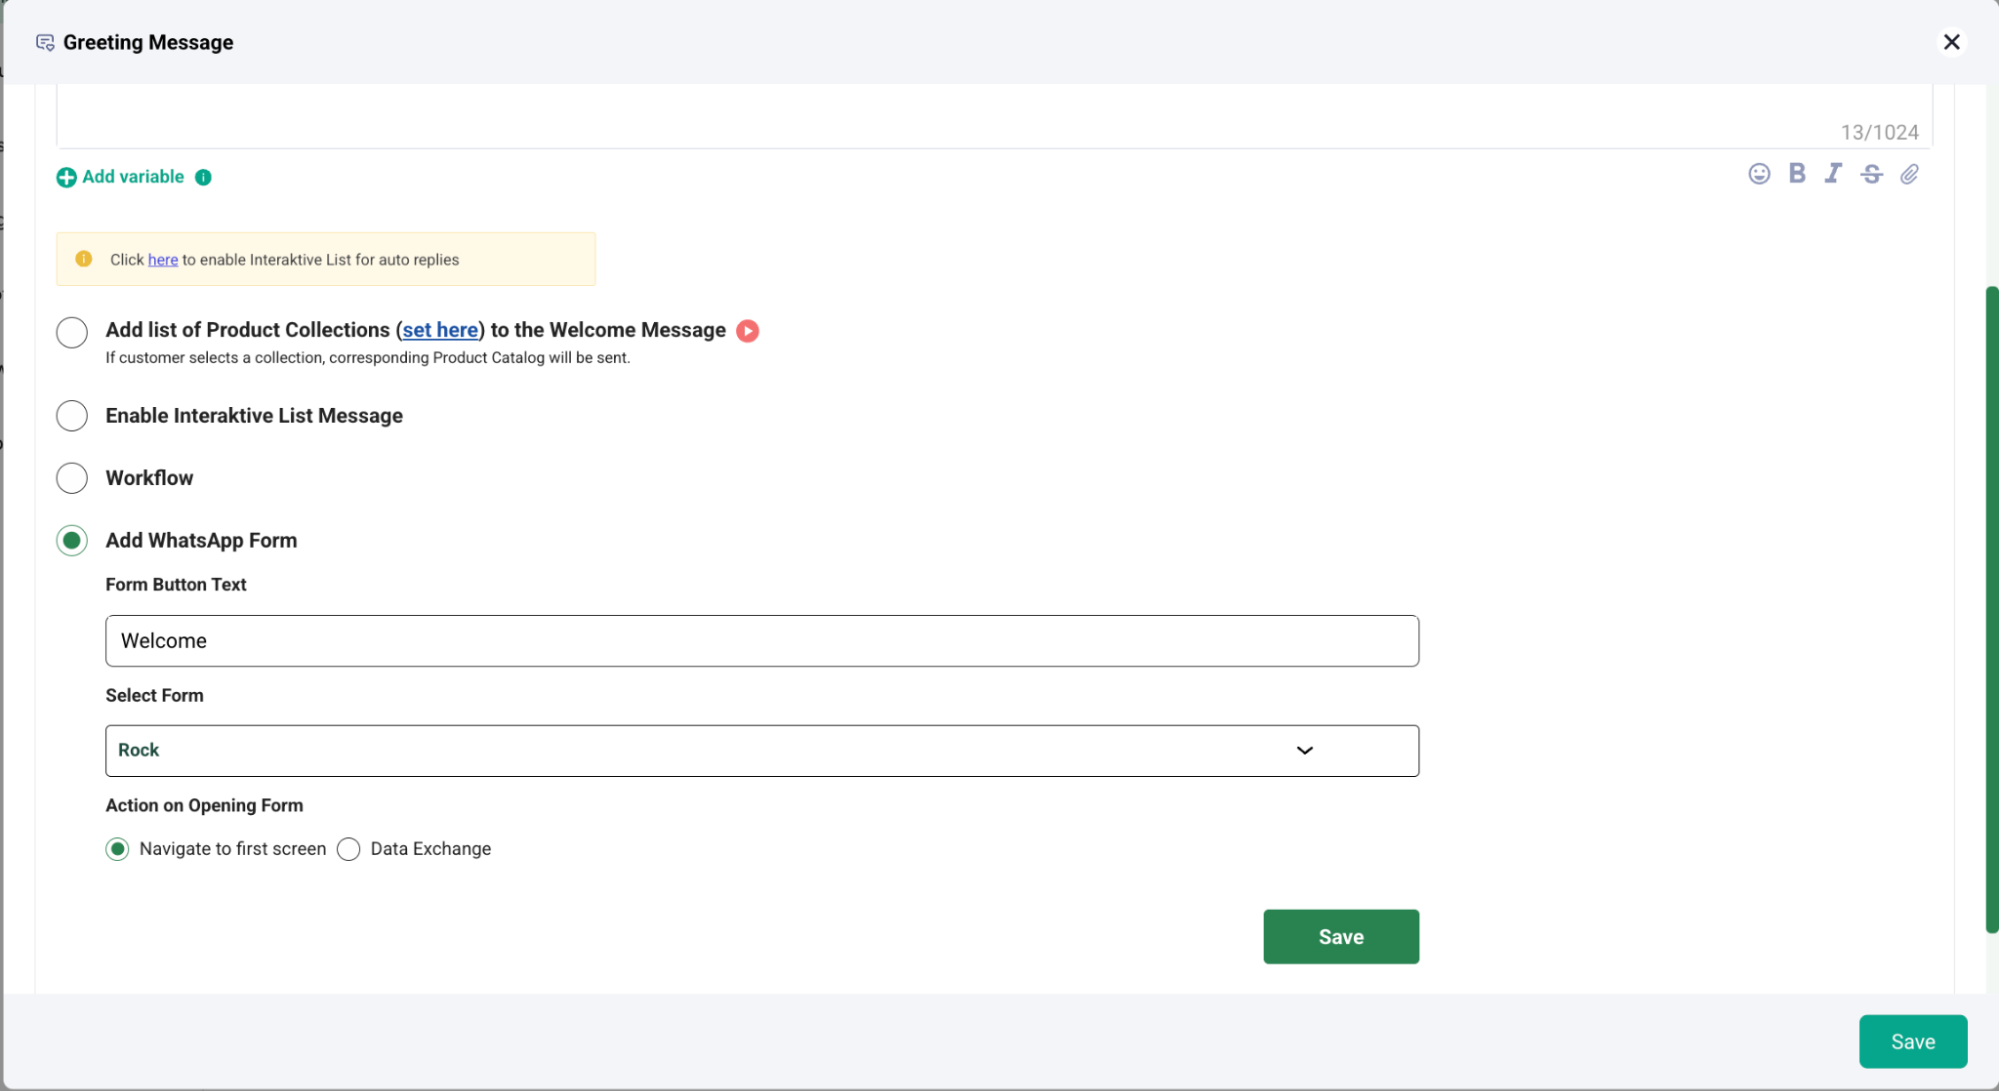This screenshot has width=1999, height=1092.
Task: Click the here link to enable Interaktive List
Action: [162, 259]
